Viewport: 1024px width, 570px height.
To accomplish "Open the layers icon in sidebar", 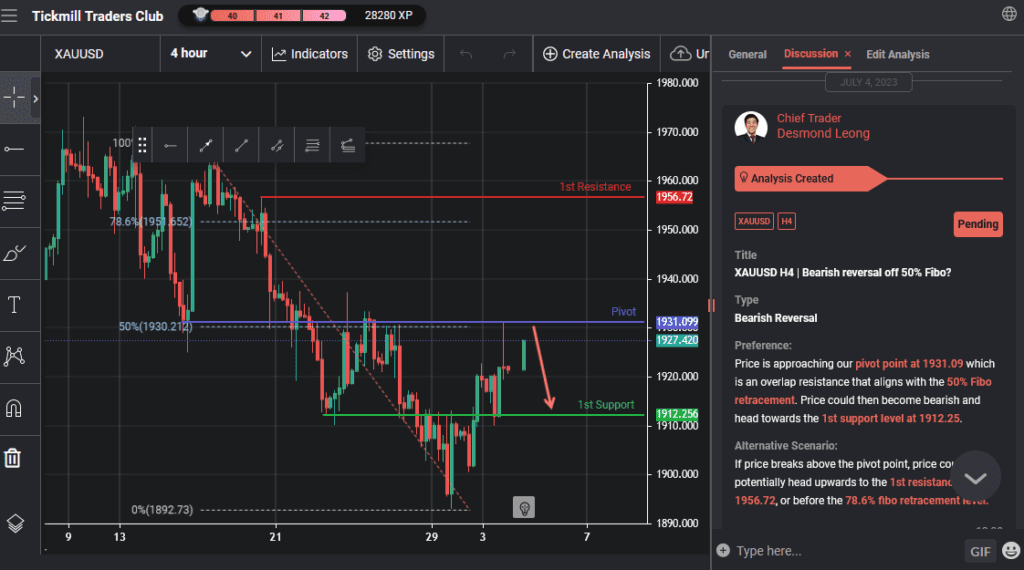I will click(14, 523).
